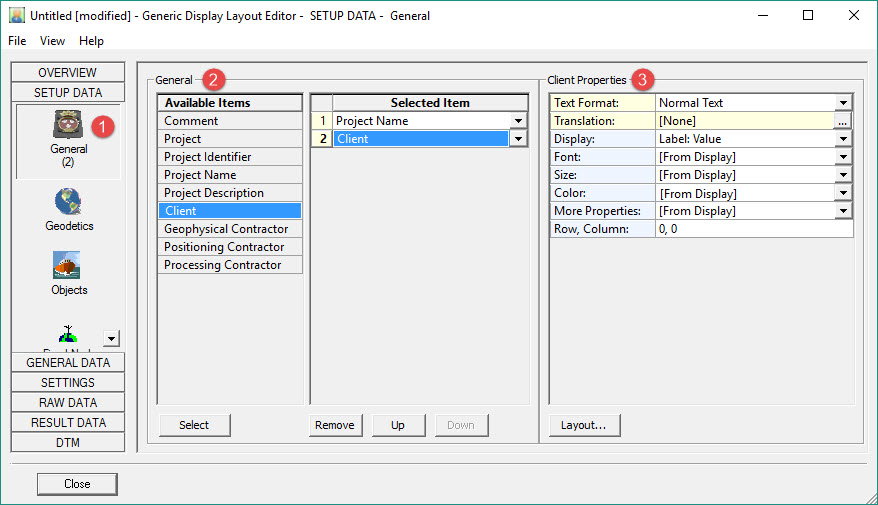Select row 1 Project Name in Selected Item
Viewport: 878px width, 505px height.
click(x=421, y=121)
